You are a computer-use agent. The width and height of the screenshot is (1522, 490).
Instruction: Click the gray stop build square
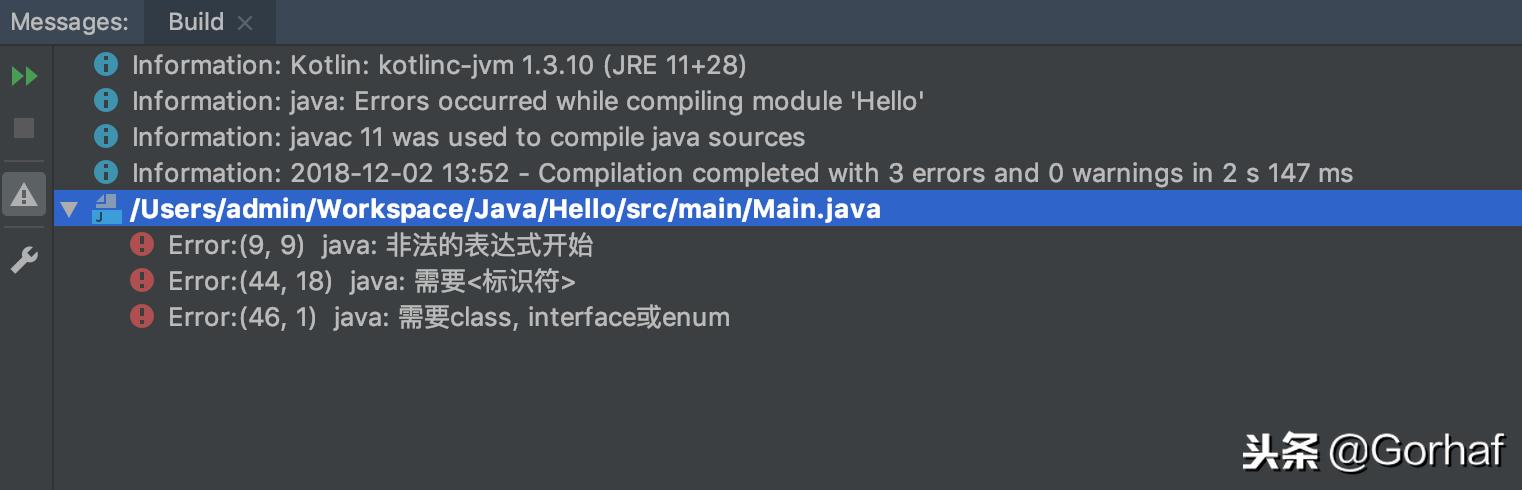(24, 128)
